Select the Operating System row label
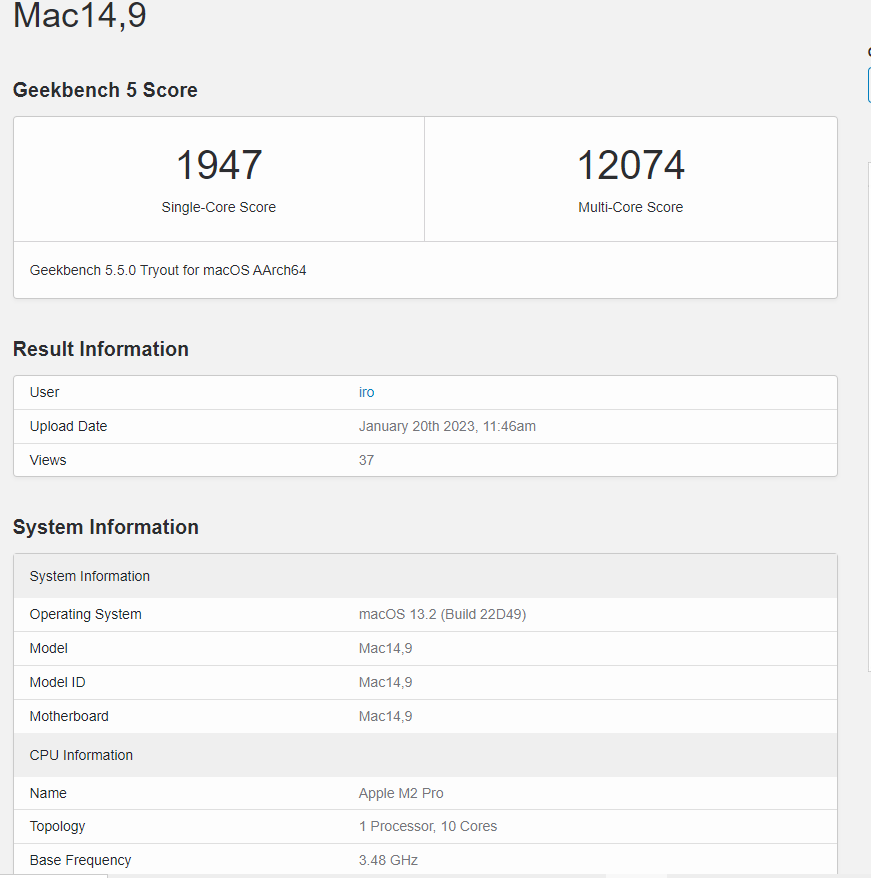The width and height of the screenshot is (871, 878). (85, 614)
